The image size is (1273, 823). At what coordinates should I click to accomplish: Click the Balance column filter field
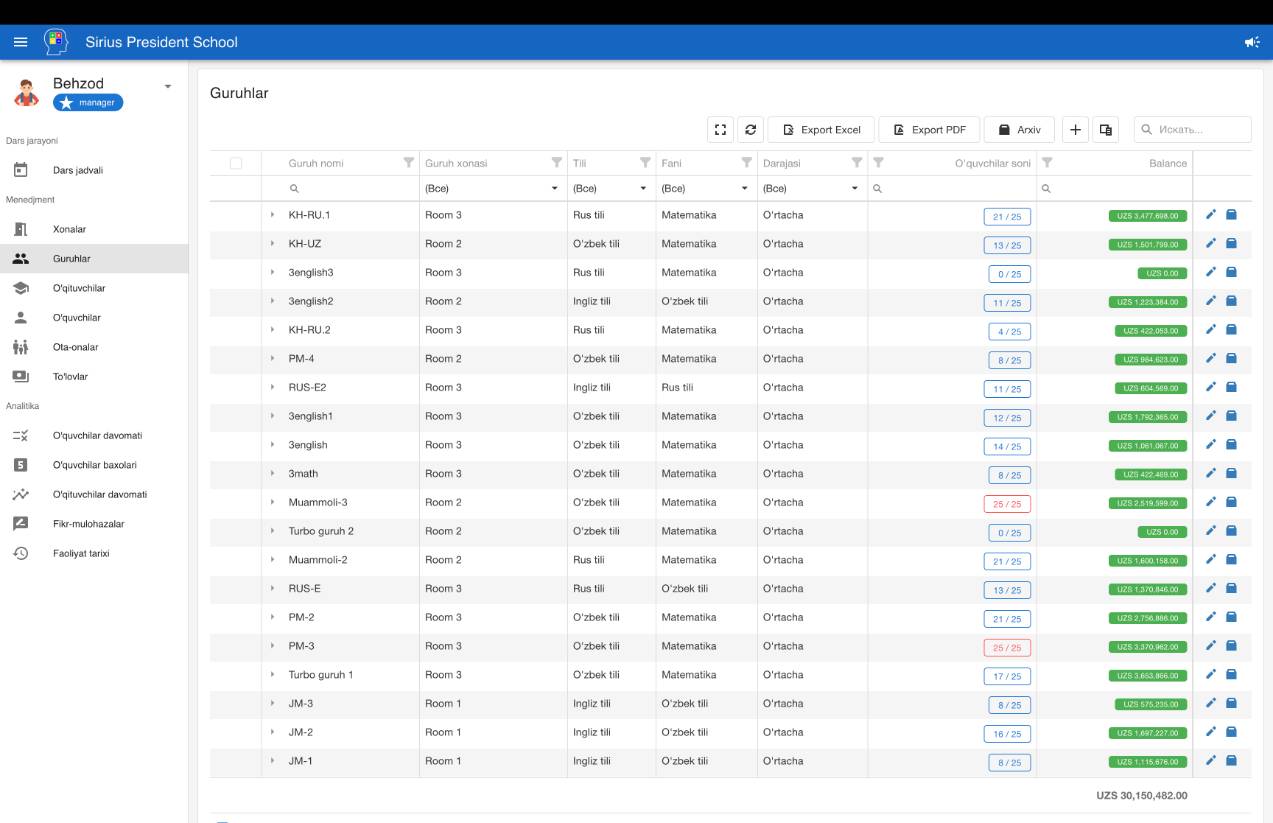coord(1115,188)
